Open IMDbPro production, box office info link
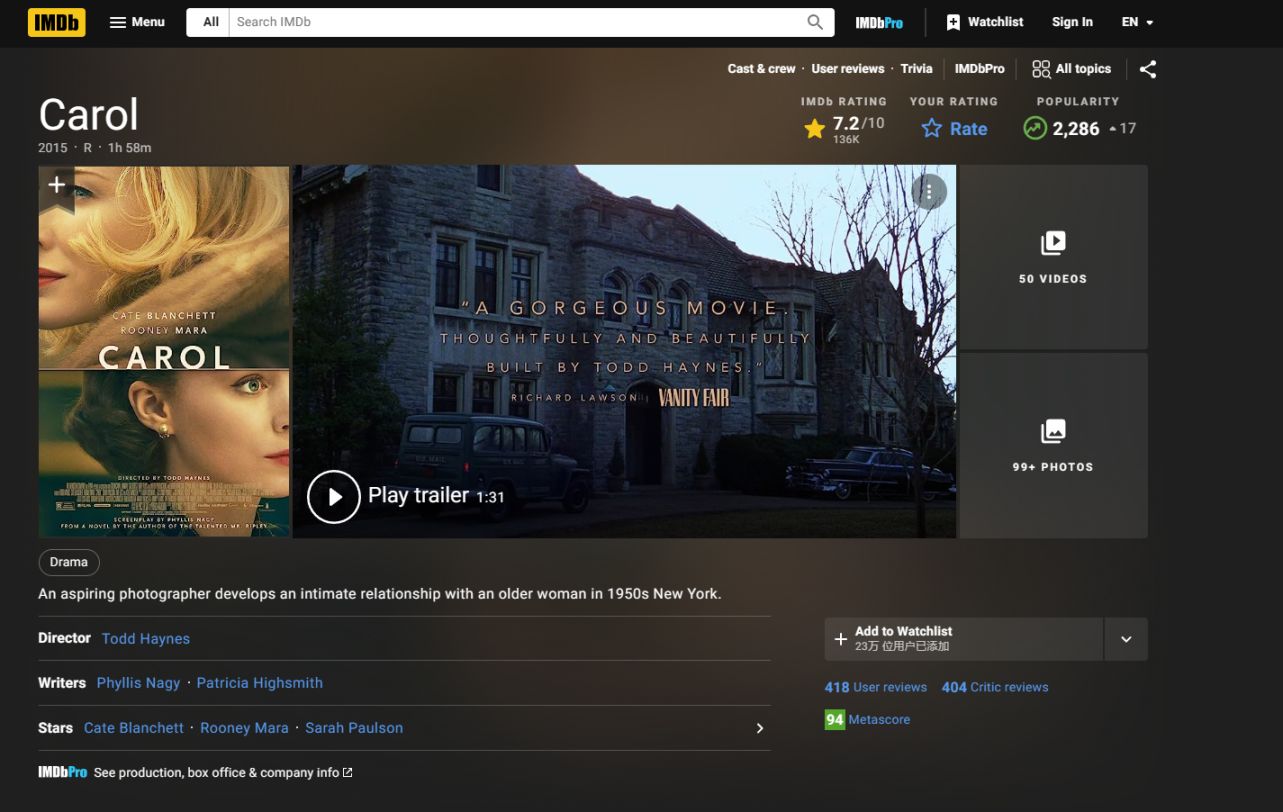The height and width of the screenshot is (812, 1283). (x=195, y=772)
